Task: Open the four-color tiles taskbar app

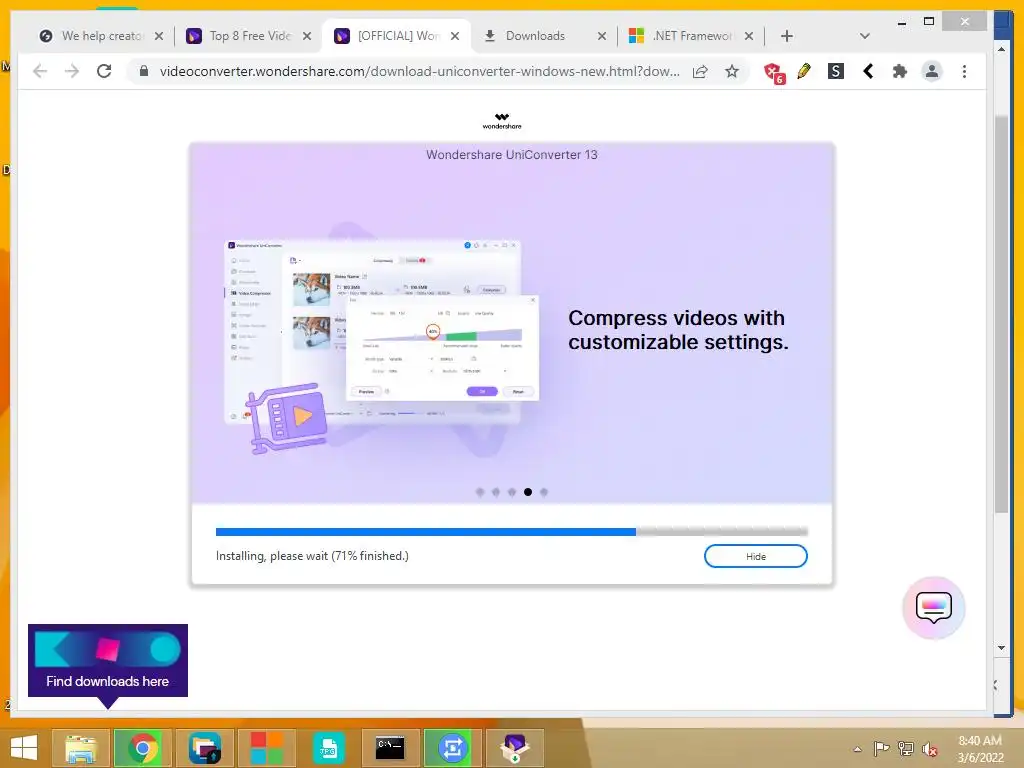Action: click(266, 748)
